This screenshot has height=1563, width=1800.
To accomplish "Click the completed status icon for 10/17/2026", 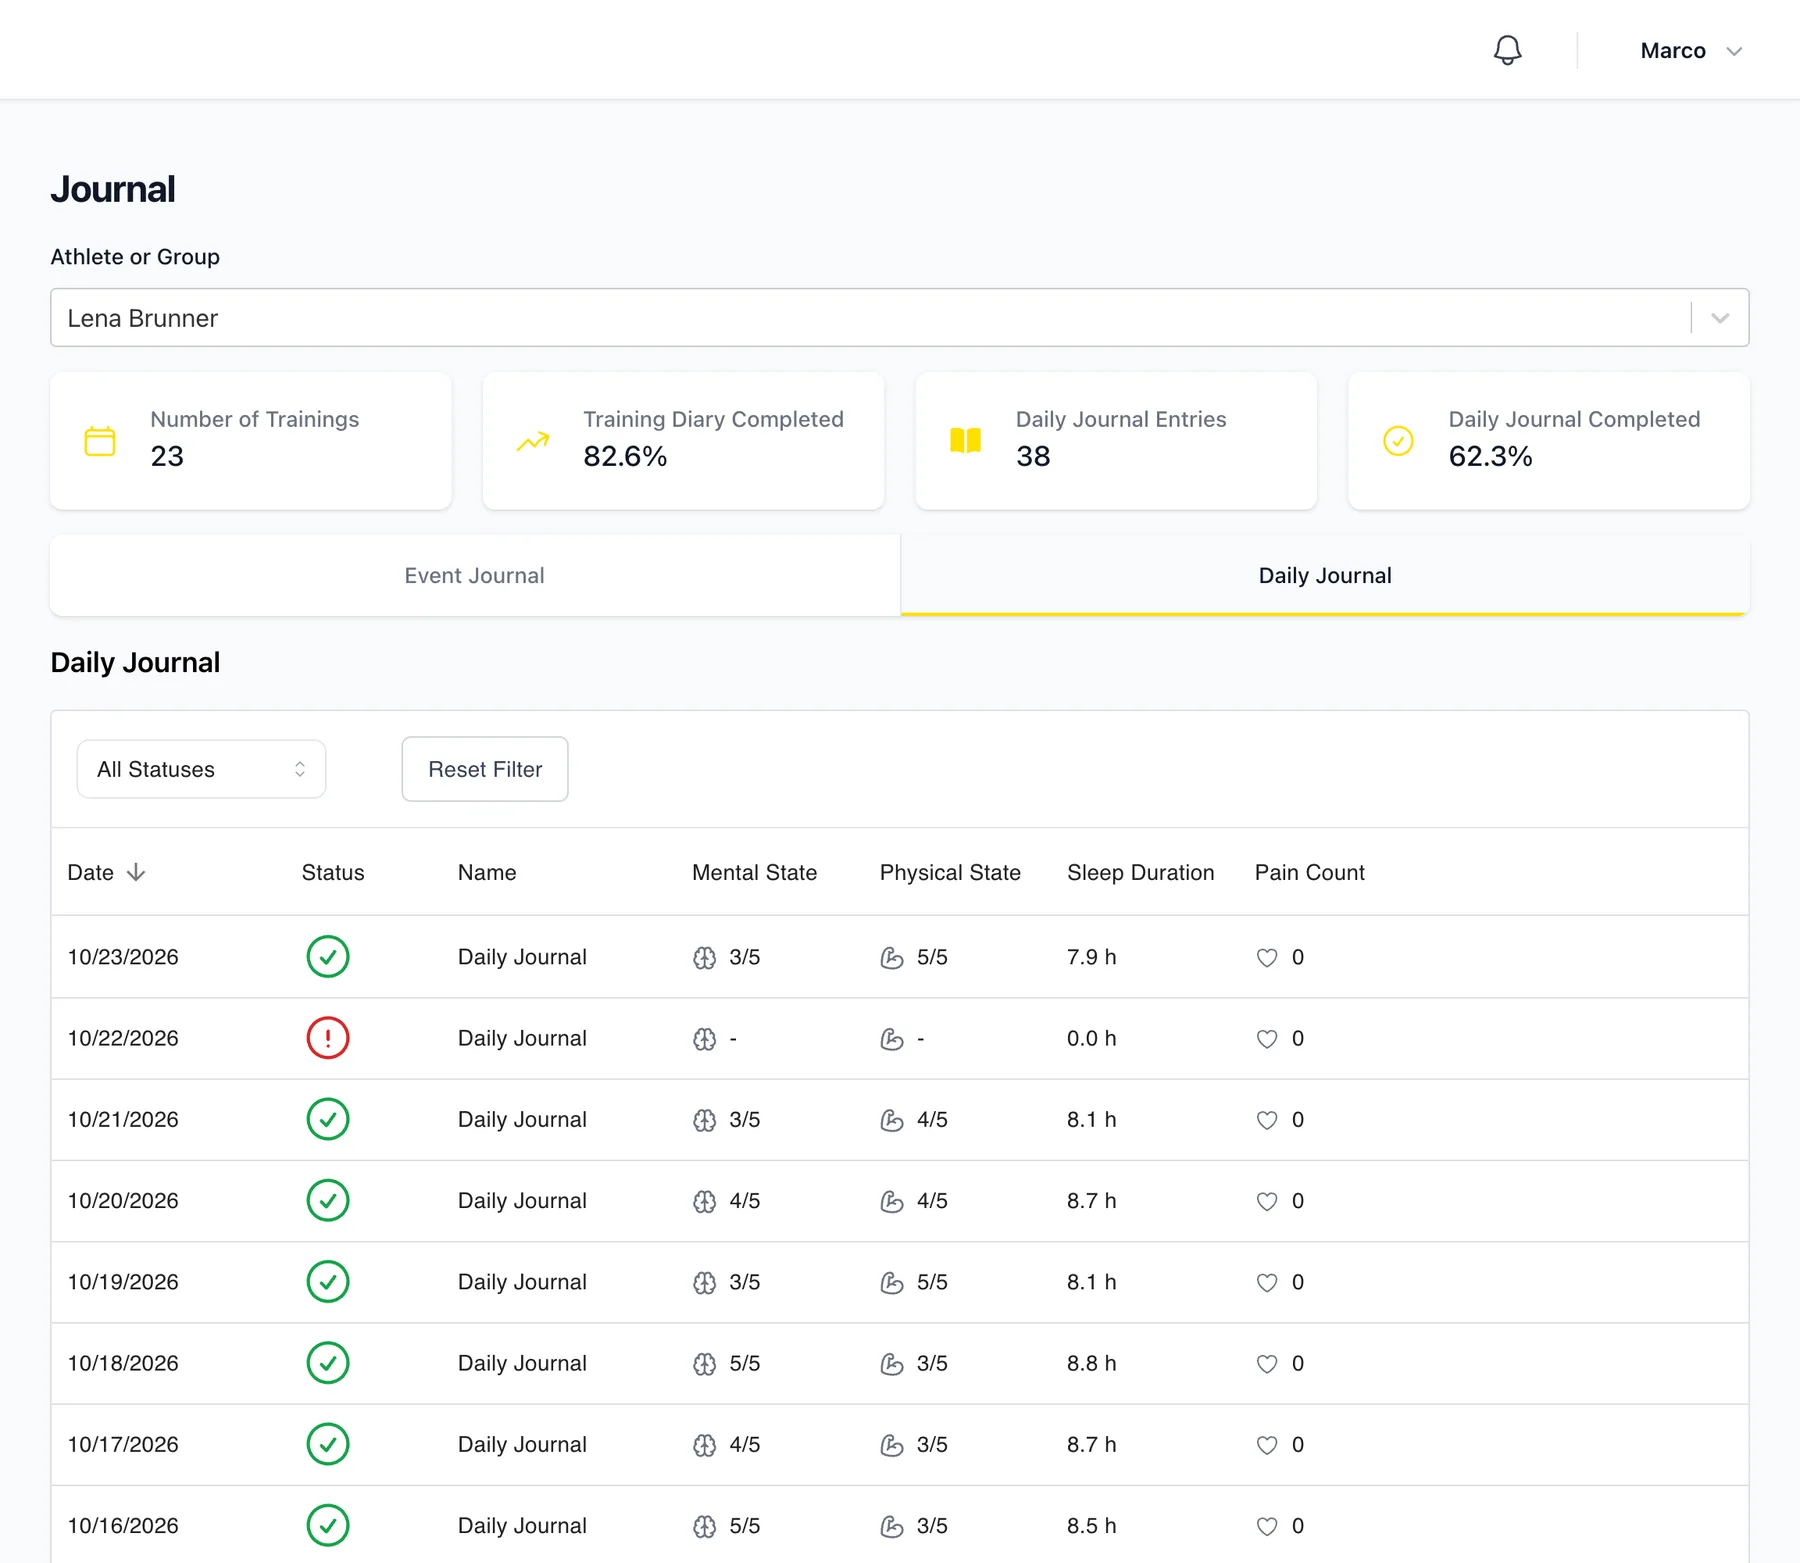I will pyautogui.click(x=328, y=1444).
